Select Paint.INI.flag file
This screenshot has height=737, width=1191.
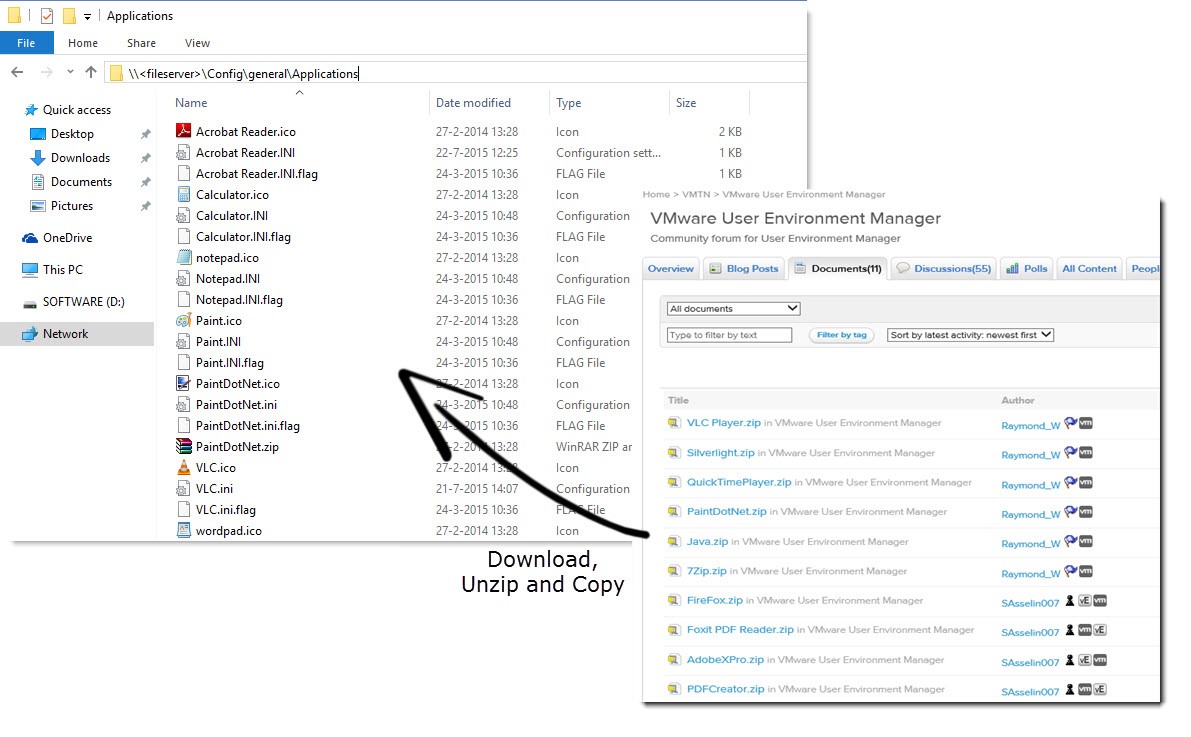click(x=229, y=363)
